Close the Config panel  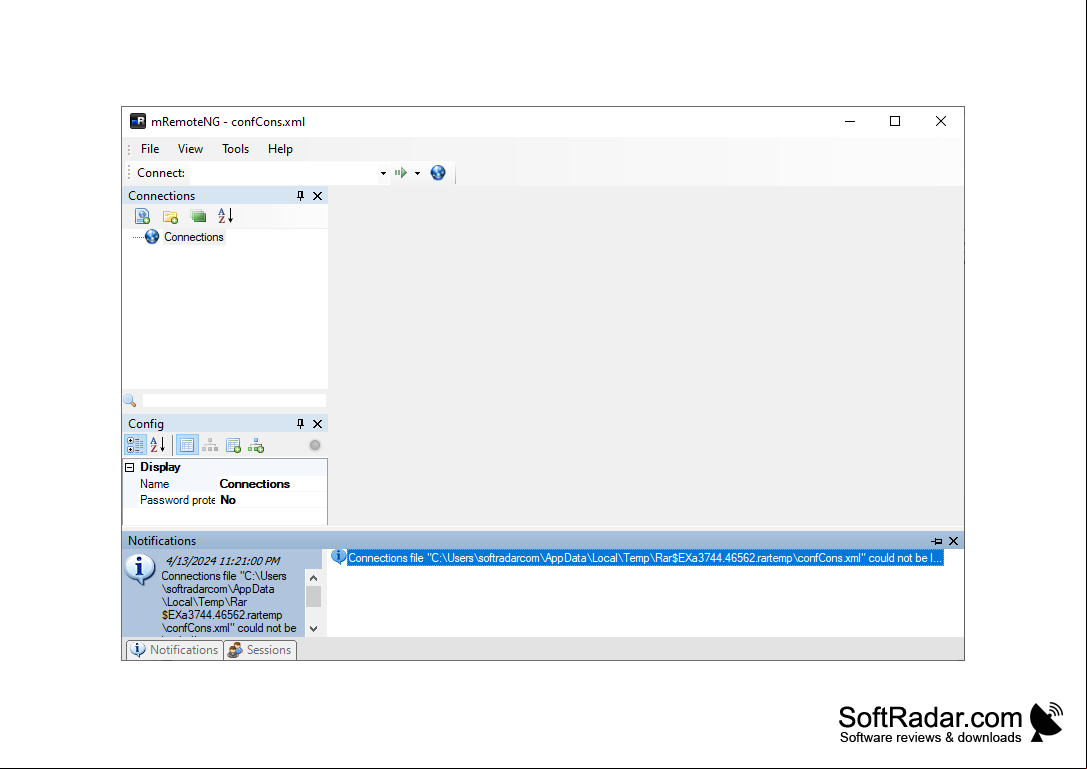pos(318,424)
